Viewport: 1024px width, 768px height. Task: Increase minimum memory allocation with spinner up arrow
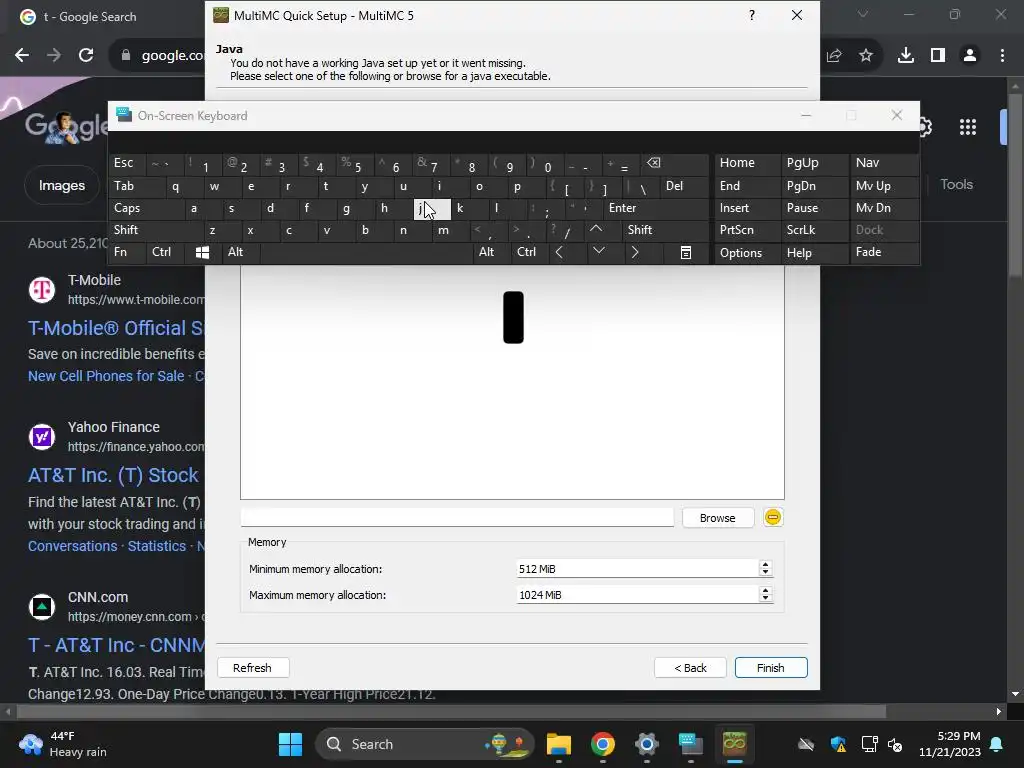pos(765,565)
